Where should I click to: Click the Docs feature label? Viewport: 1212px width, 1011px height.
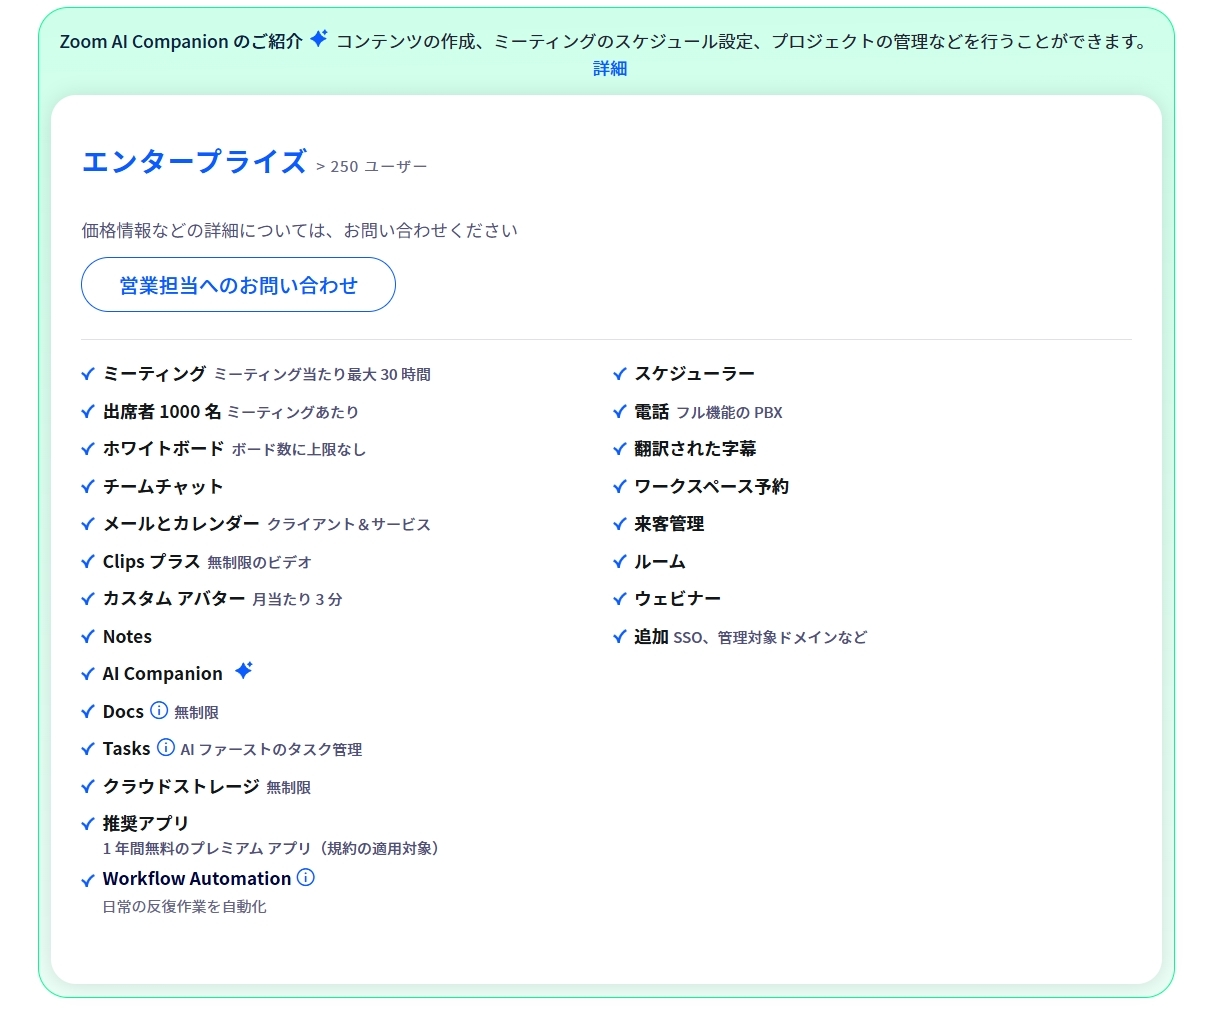123,712
